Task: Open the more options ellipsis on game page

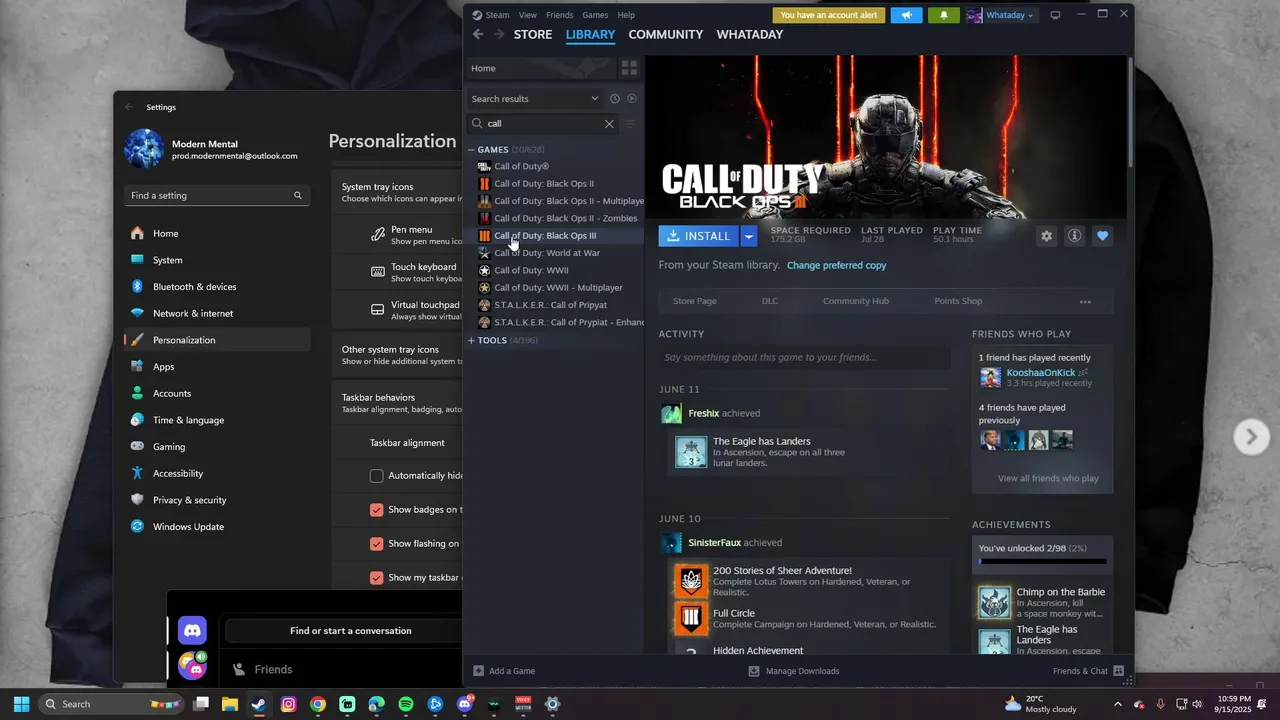Action: click(1085, 301)
